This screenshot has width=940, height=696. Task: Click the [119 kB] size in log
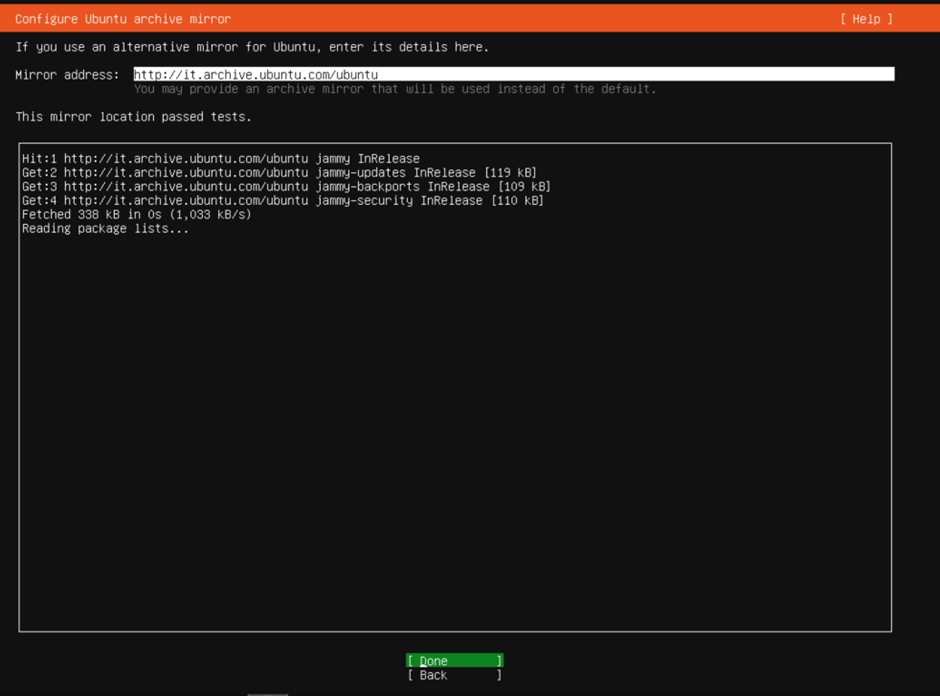coord(511,173)
